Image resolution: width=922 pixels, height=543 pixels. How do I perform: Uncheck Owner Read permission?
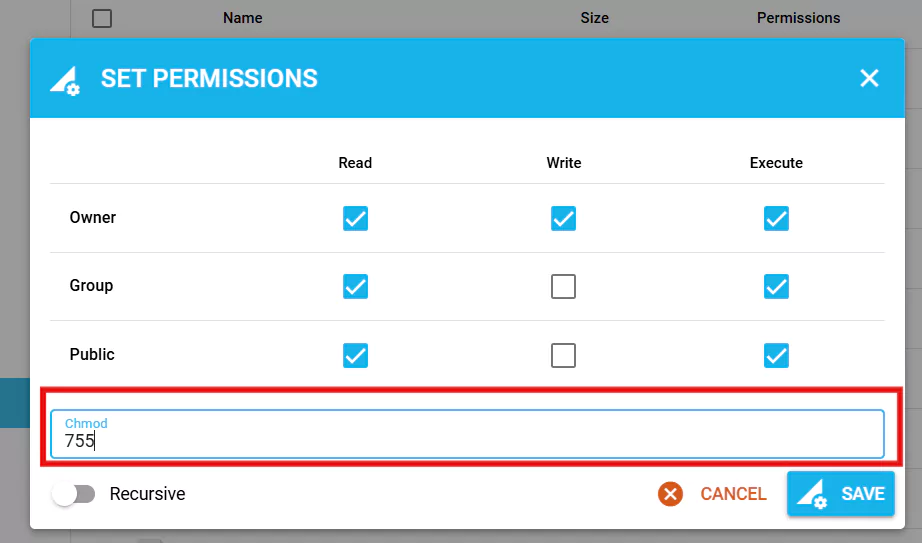(x=355, y=218)
